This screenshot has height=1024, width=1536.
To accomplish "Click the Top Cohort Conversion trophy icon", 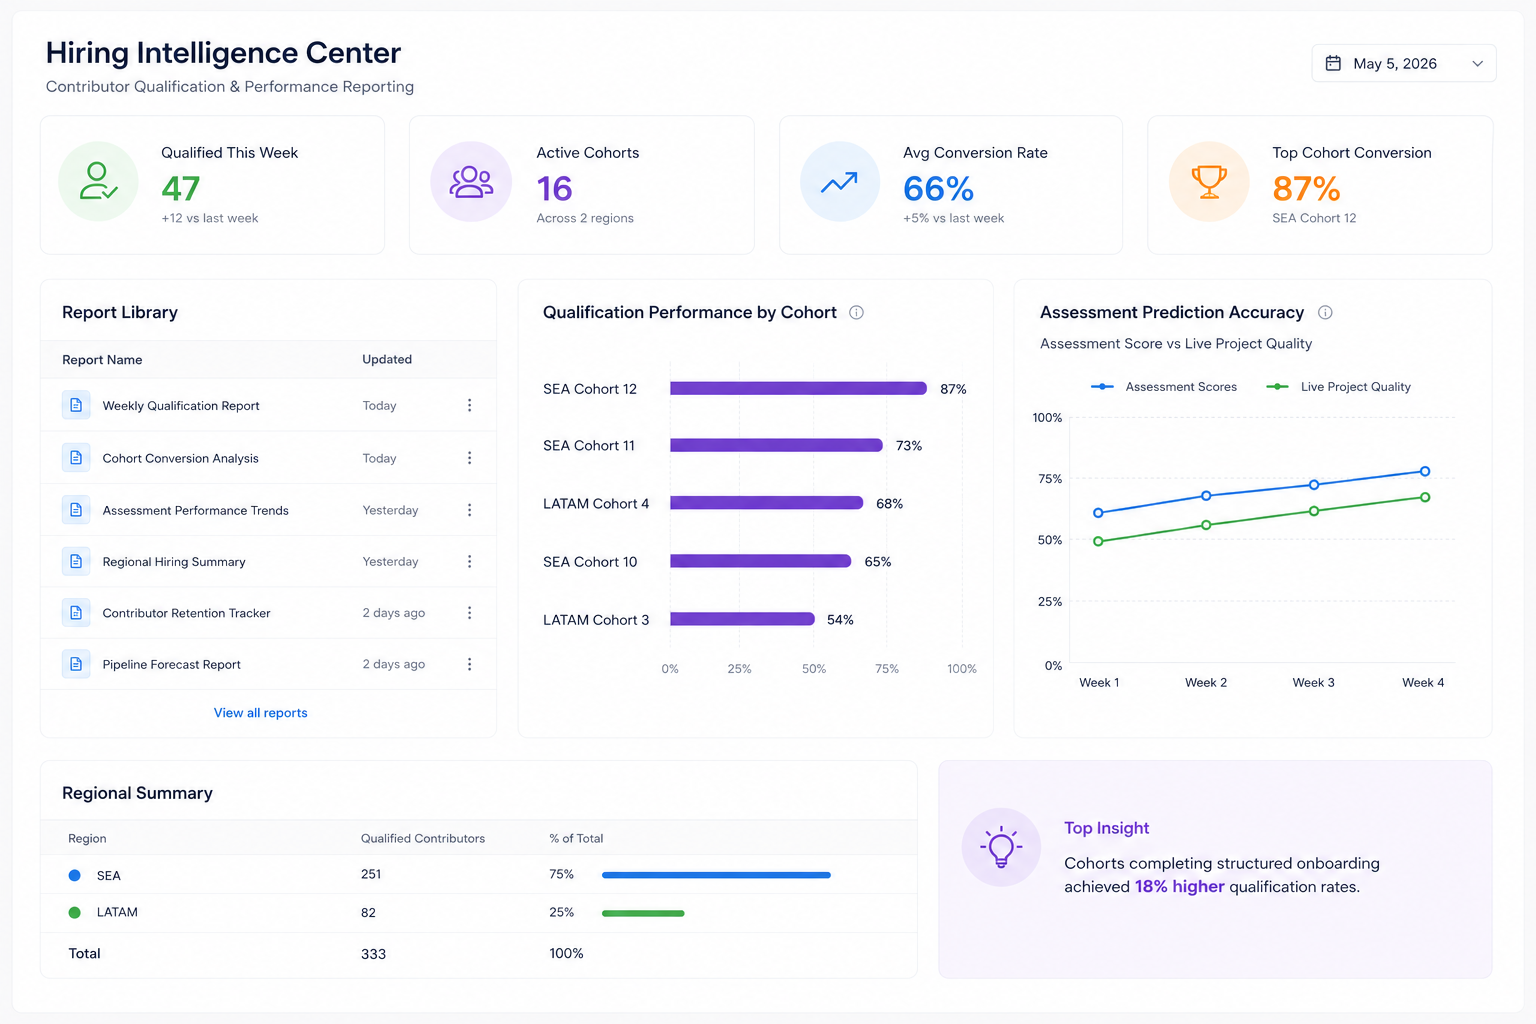I will pyautogui.click(x=1209, y=181).
